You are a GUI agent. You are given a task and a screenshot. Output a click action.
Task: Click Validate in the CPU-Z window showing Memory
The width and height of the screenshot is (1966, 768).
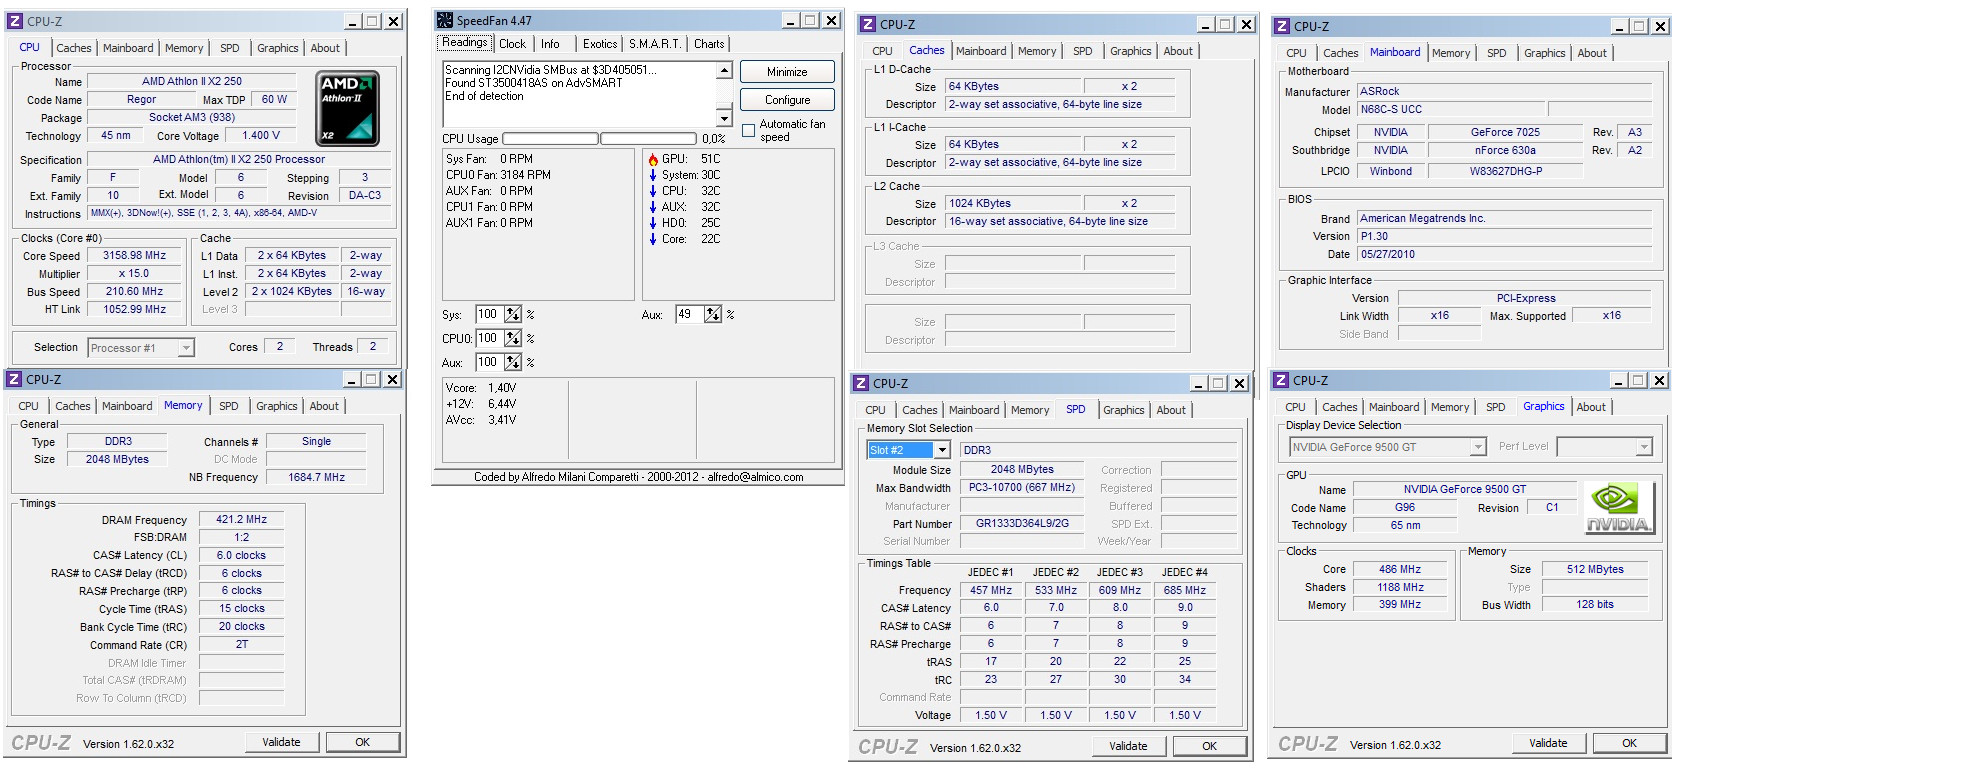pyautogui.click(x=282, y=742)
